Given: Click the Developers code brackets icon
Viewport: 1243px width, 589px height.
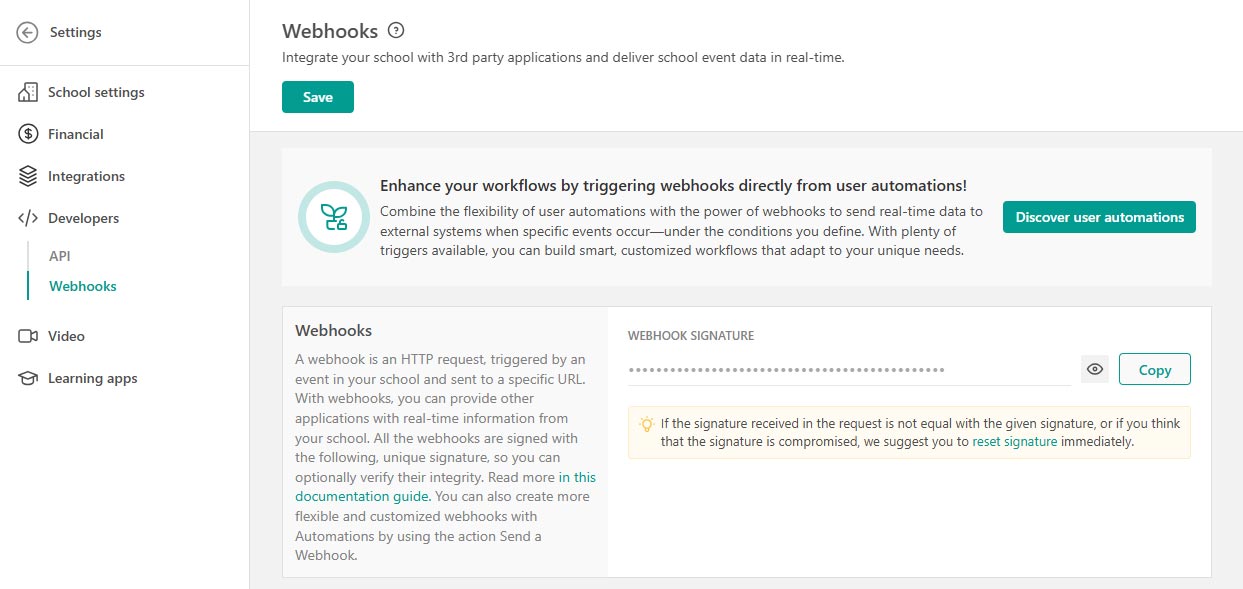Looking at the screenshot, I should click(28, 218).
